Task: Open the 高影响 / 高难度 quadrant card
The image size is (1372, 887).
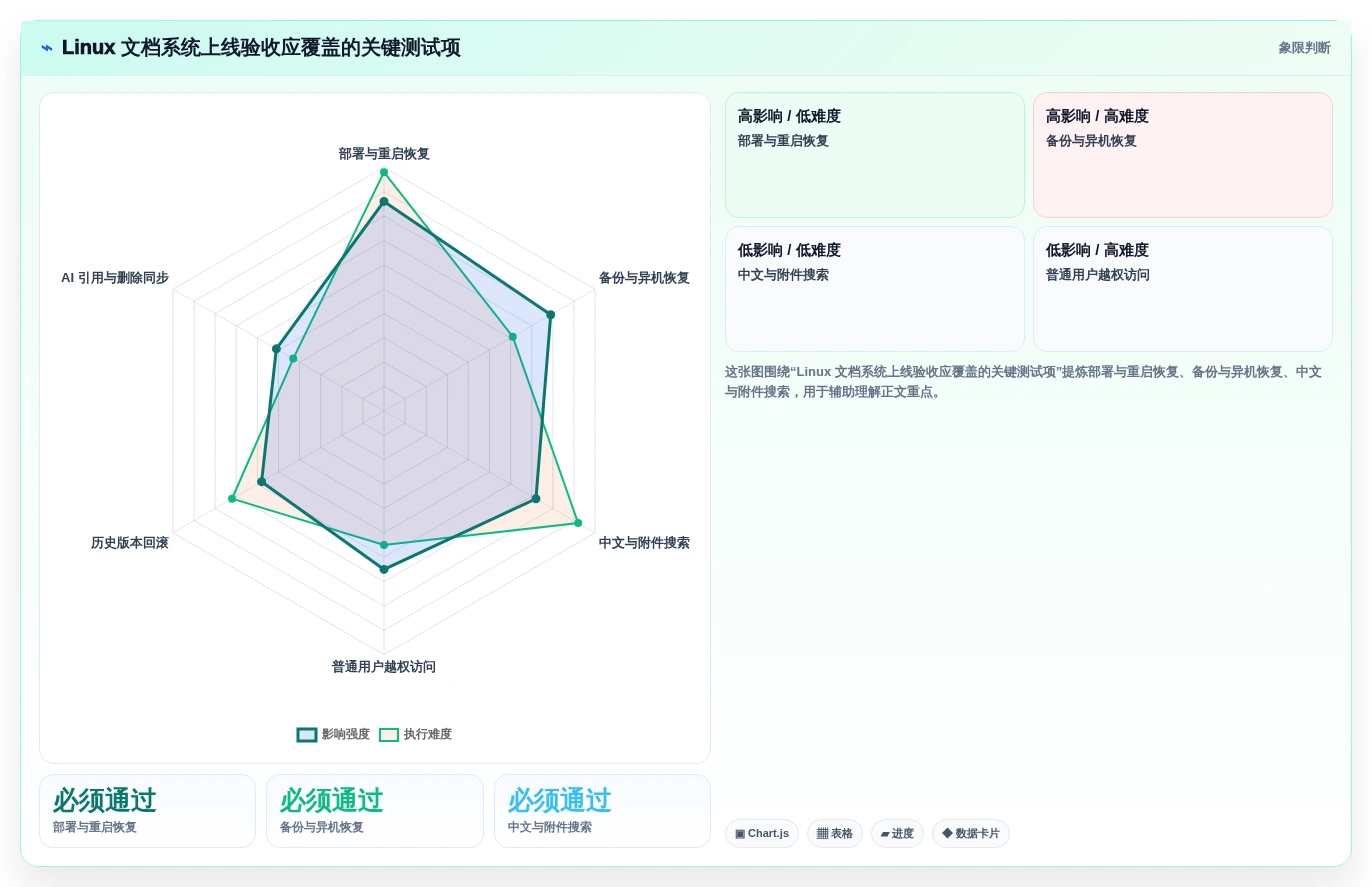Action: 1183,155
